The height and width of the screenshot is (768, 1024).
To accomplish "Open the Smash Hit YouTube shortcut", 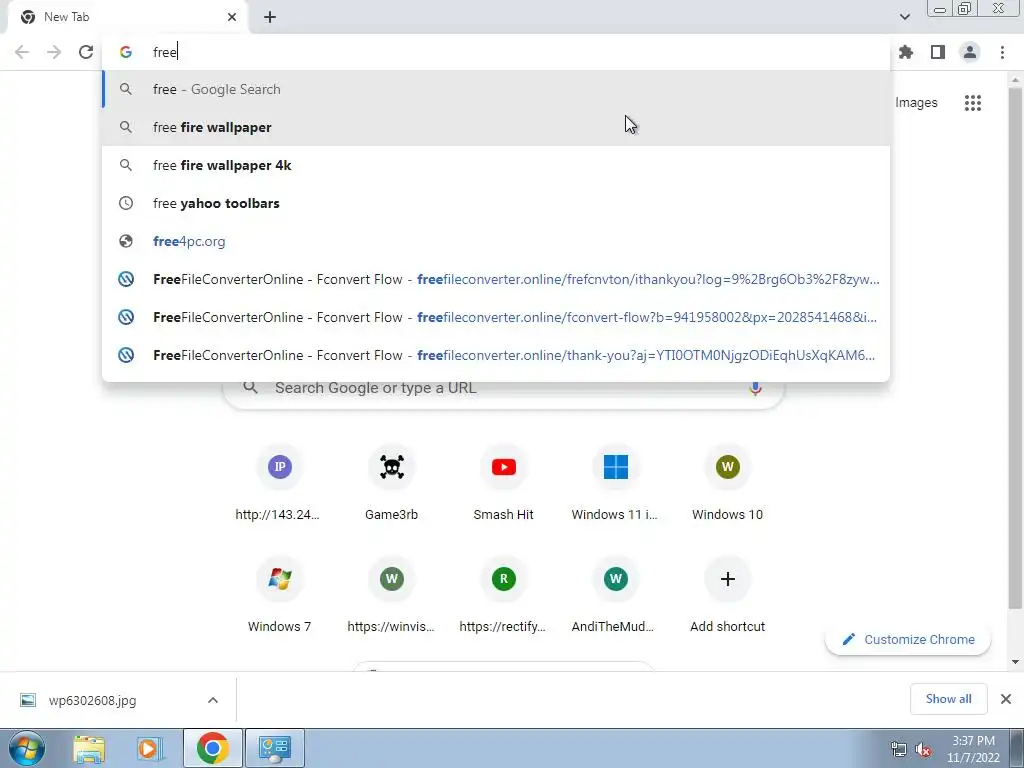I will click(x=504, y=483).
